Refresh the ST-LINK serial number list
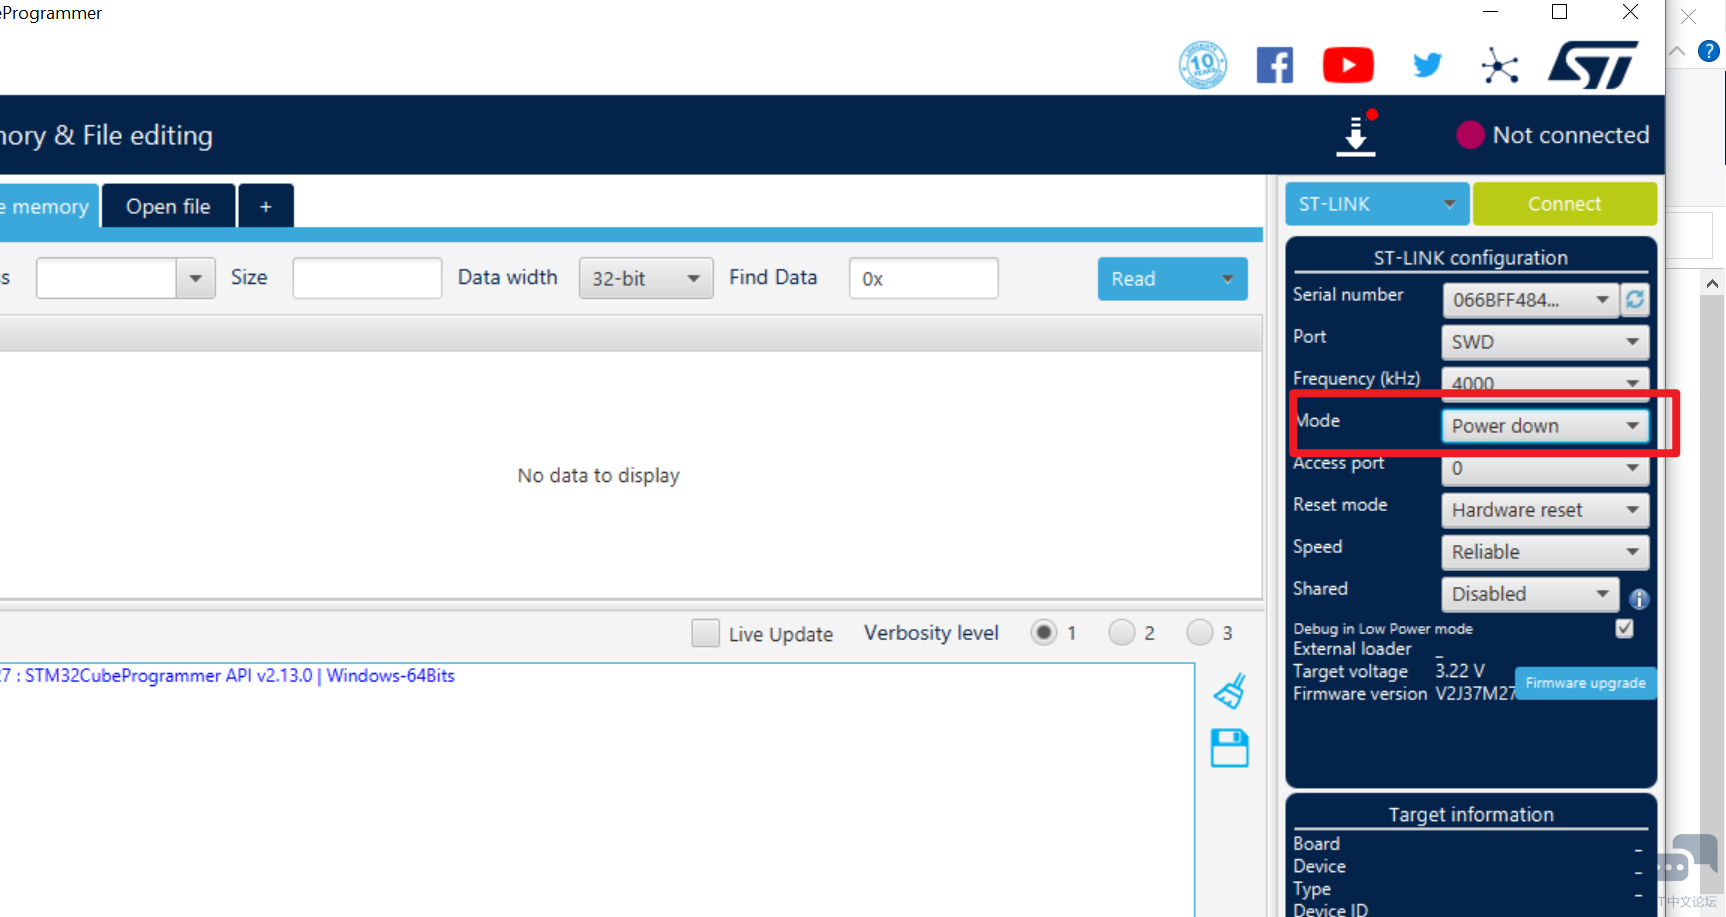Viewport: 1726px width, 917px height. click(x=1635, y=299)
